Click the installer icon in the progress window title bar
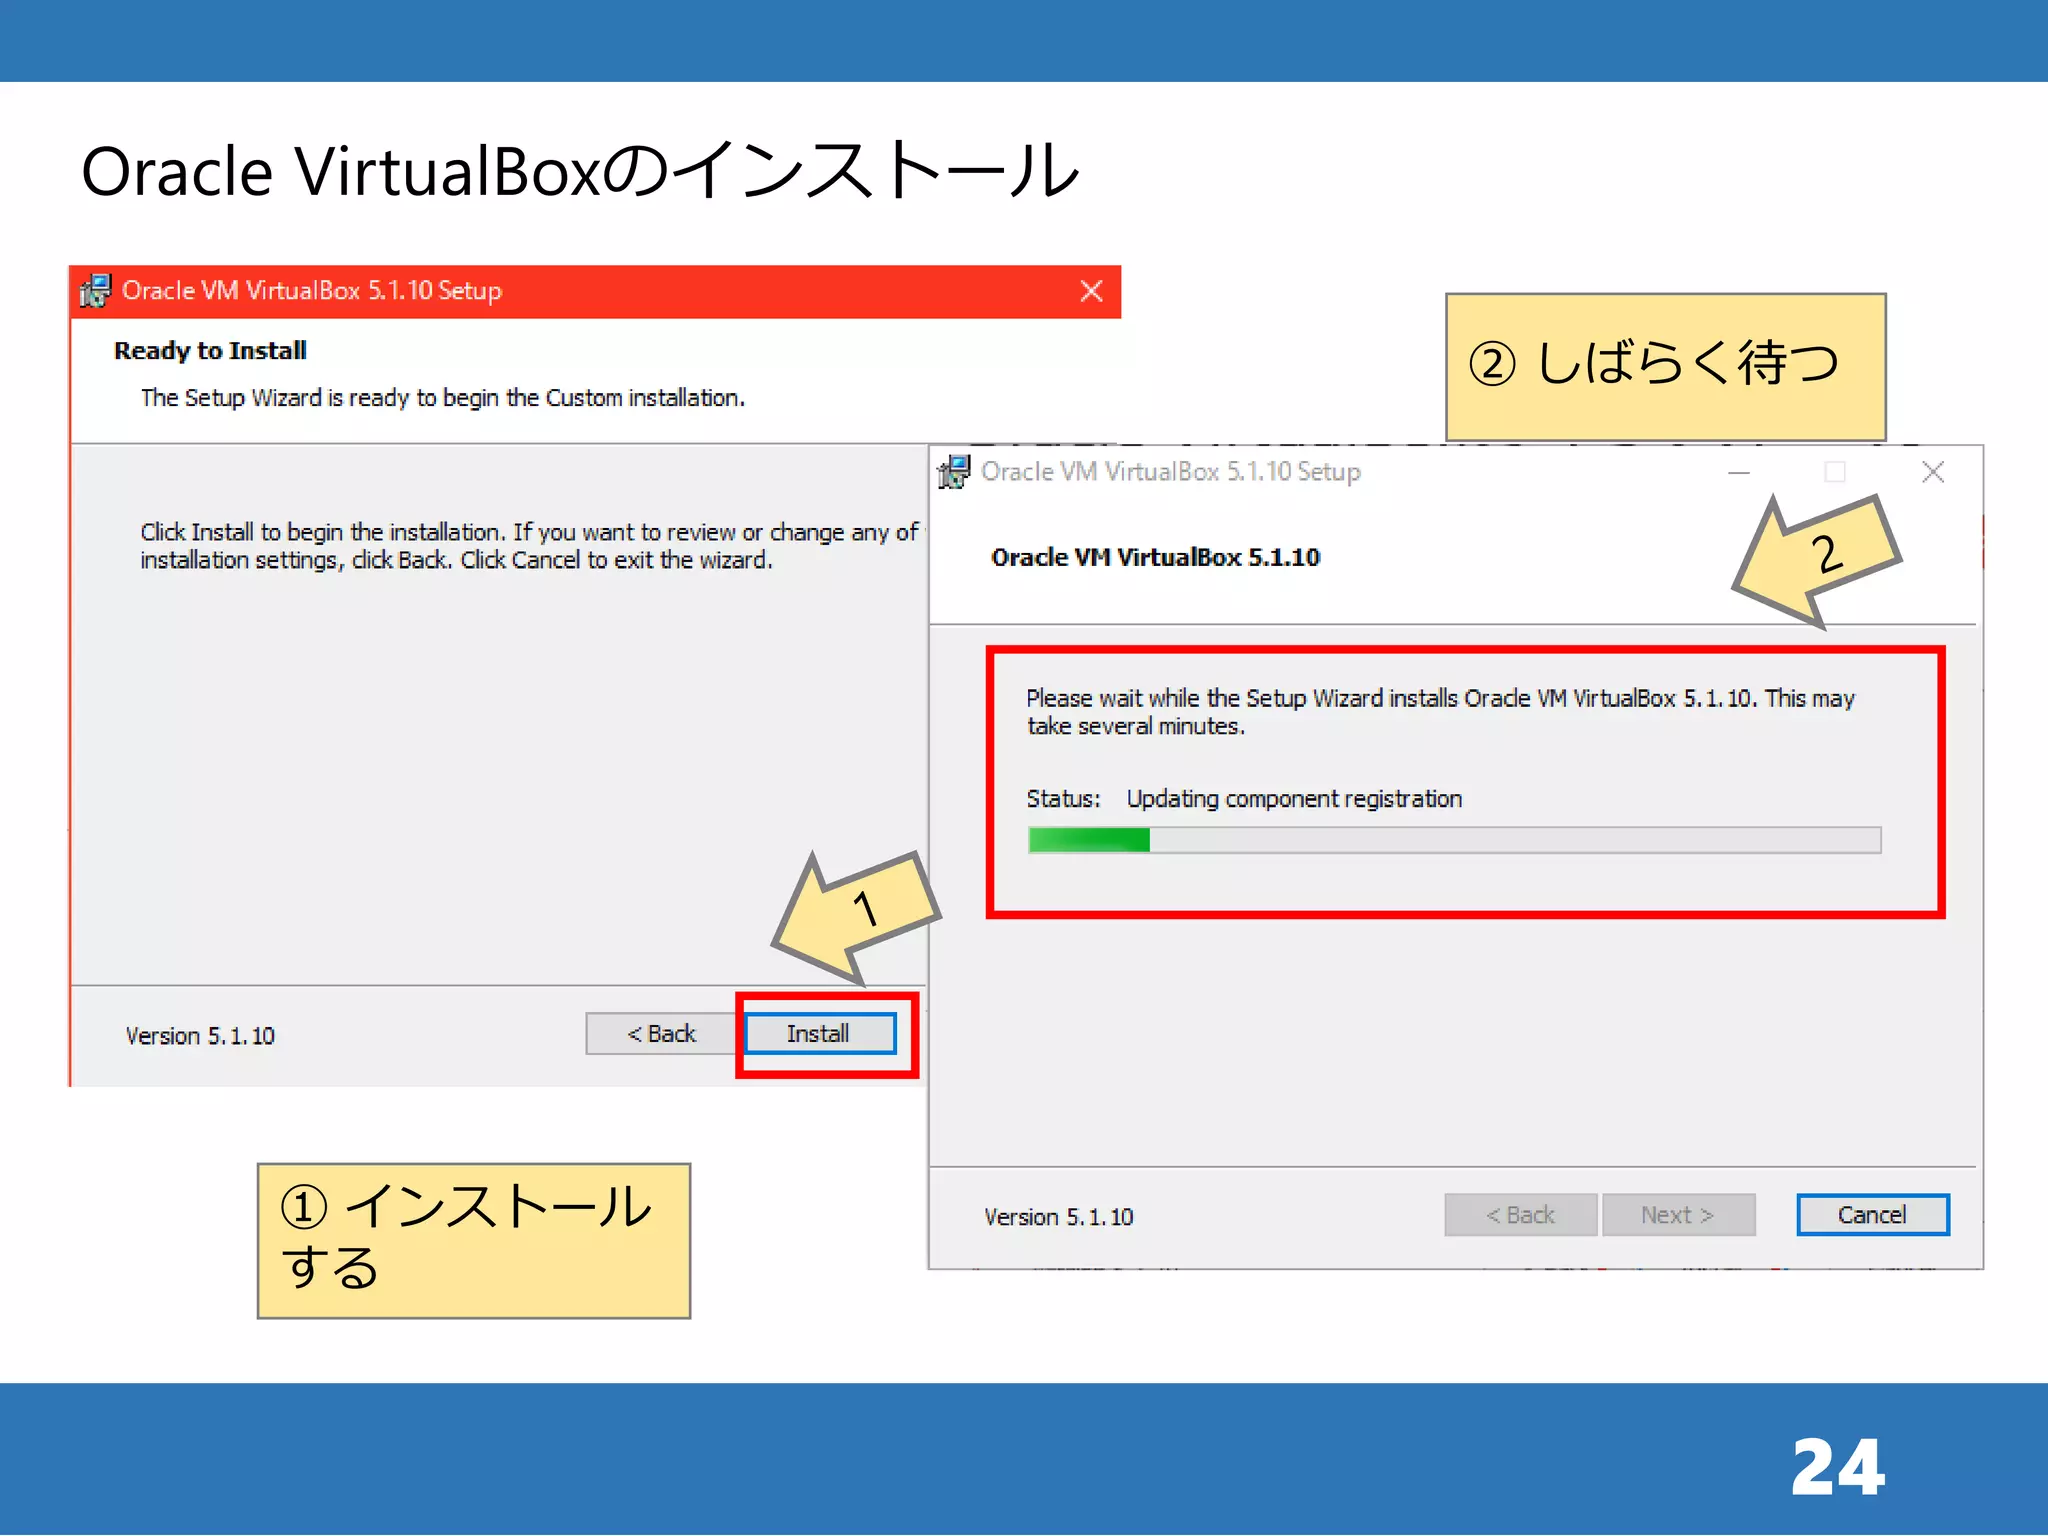This screenshot has width=2048, height=1536. click(x=954, y=472)
